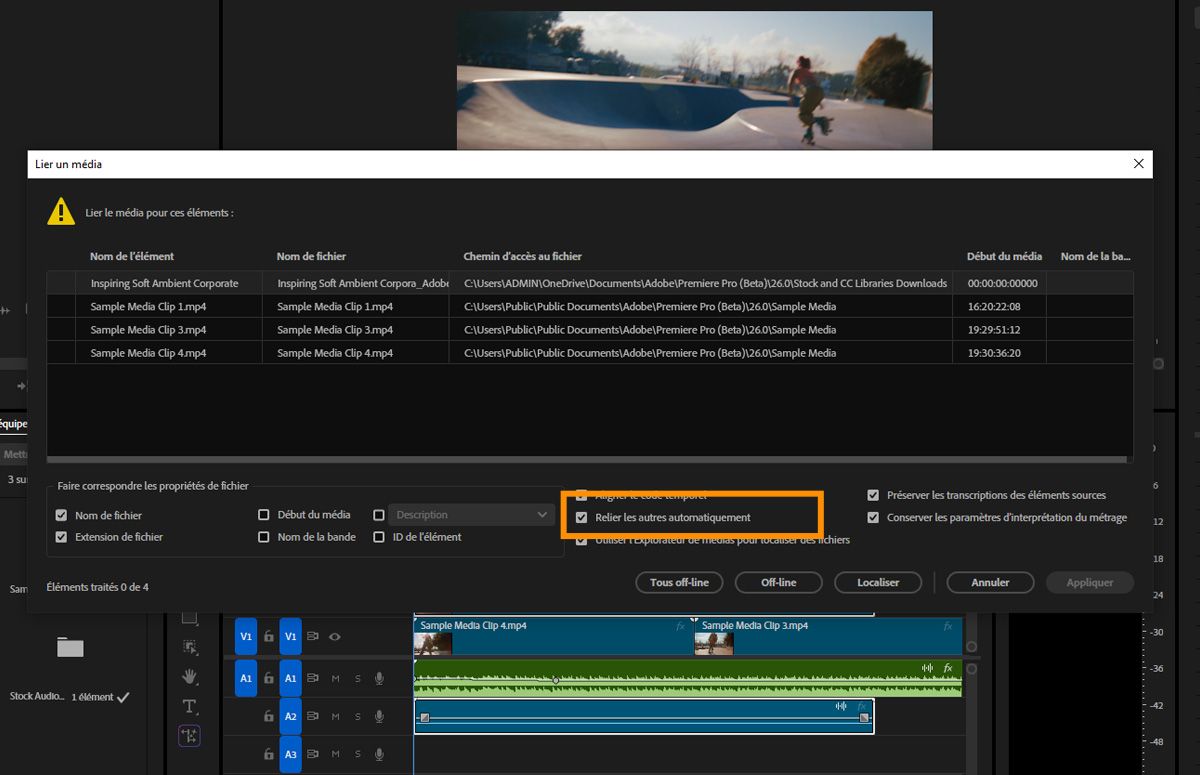Click the Chemin d'accès au fichier column header
The width and height of the screenshot is (1200, 775).
522,256
